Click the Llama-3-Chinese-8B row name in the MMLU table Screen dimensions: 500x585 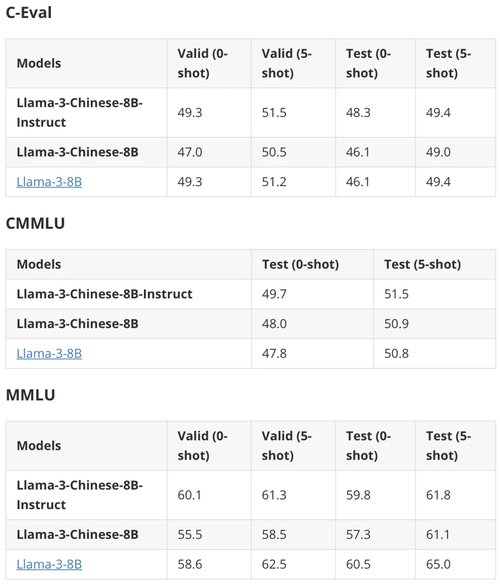pyautogui.click(x=78, y=534)
